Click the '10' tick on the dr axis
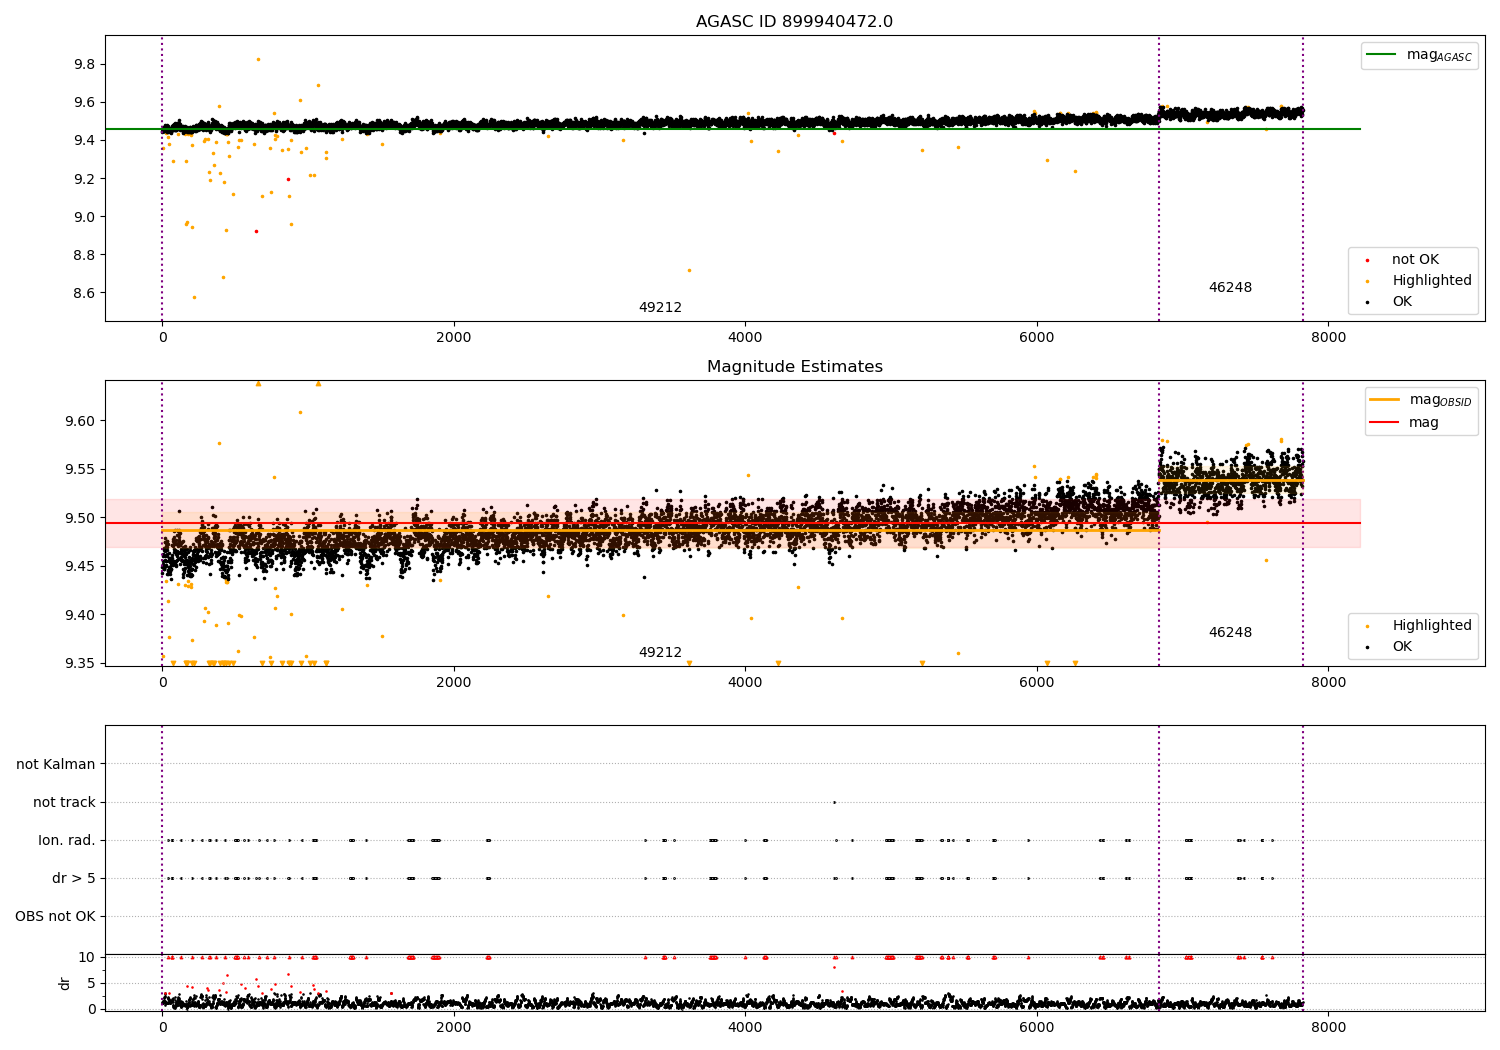This screenshot has height=1050, width=1500. tap(87, 958)
